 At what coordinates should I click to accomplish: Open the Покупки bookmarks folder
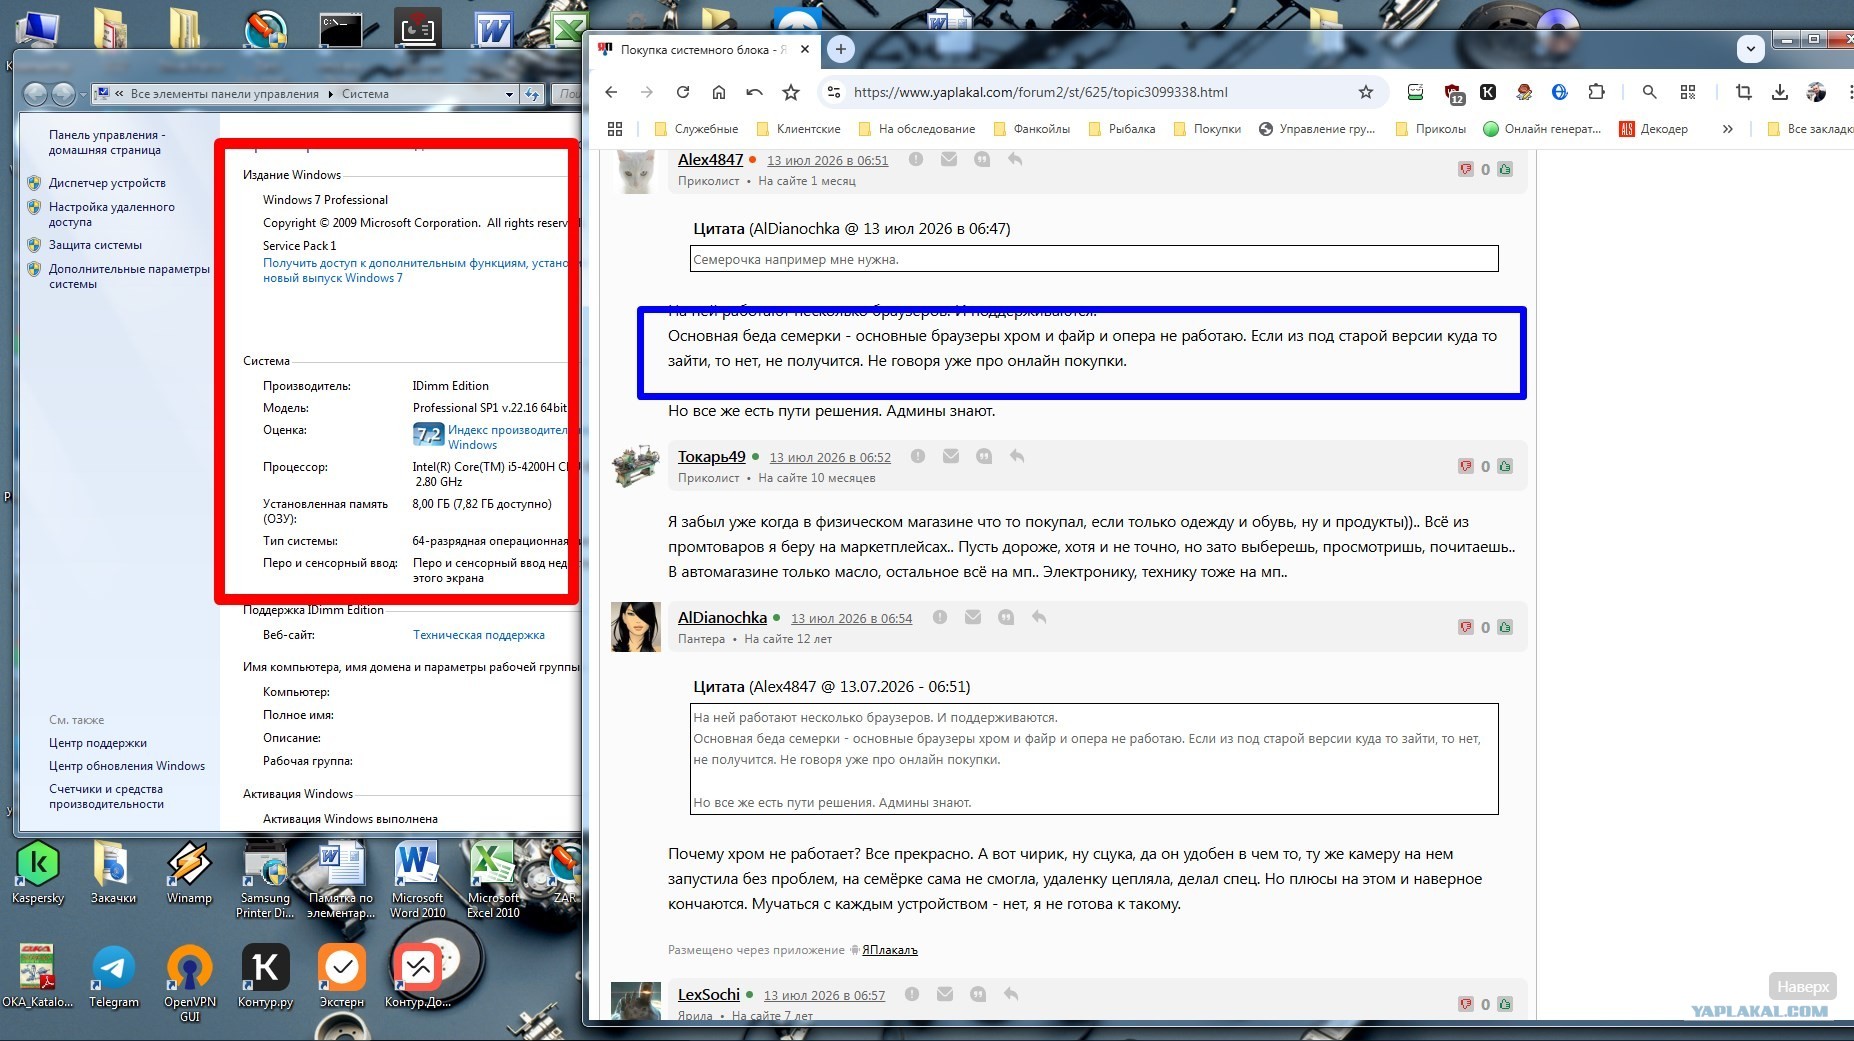(1207, 129)
